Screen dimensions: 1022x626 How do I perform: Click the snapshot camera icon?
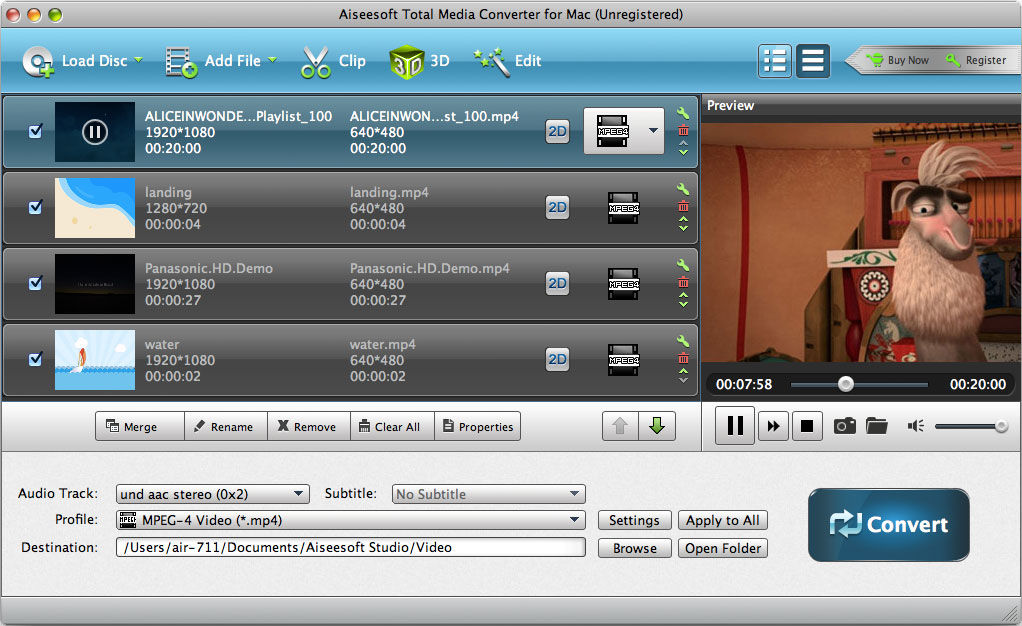[845, 426]
